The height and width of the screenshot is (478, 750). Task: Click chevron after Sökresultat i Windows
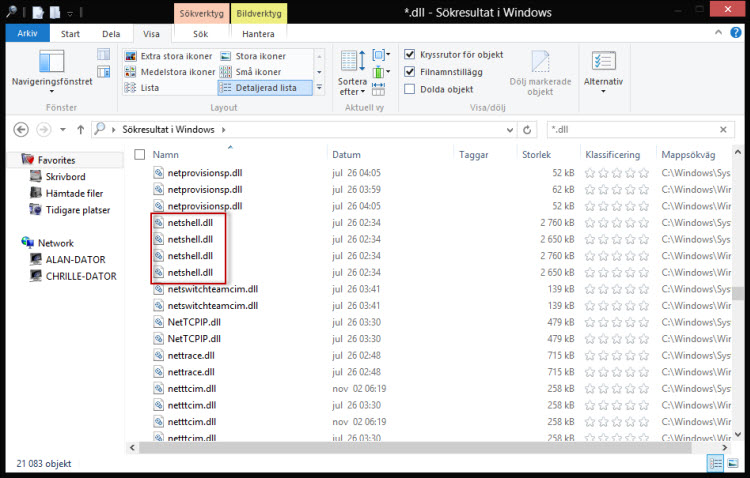click(x=223, y=130)
